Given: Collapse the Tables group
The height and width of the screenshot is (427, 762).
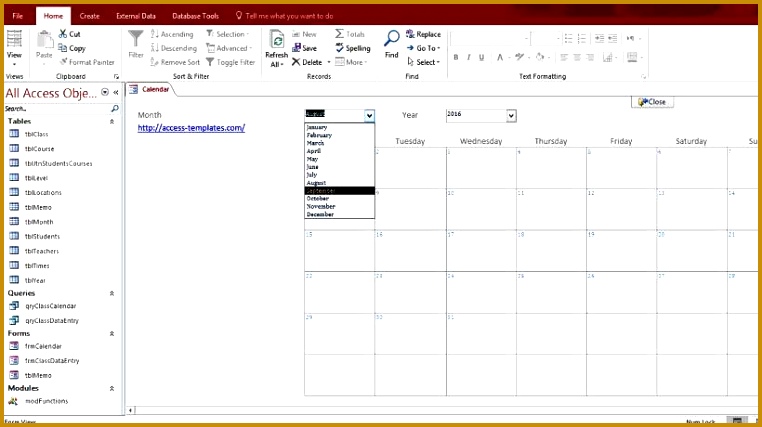Looking at the screenshot, I should [112, 121].
